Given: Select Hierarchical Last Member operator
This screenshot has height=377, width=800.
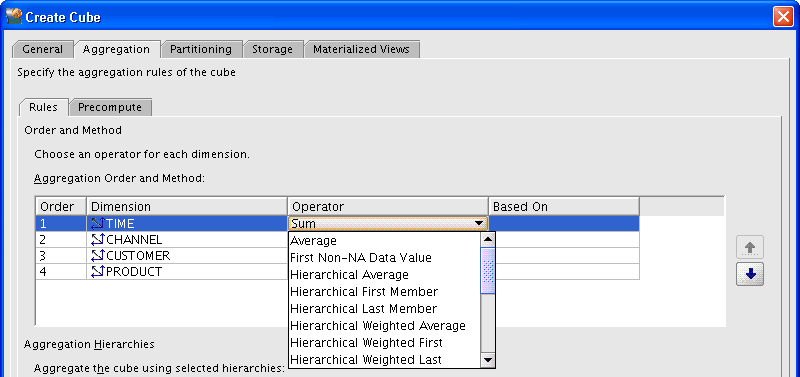Looking at the screenshot, I should click(x=384, y=309).
